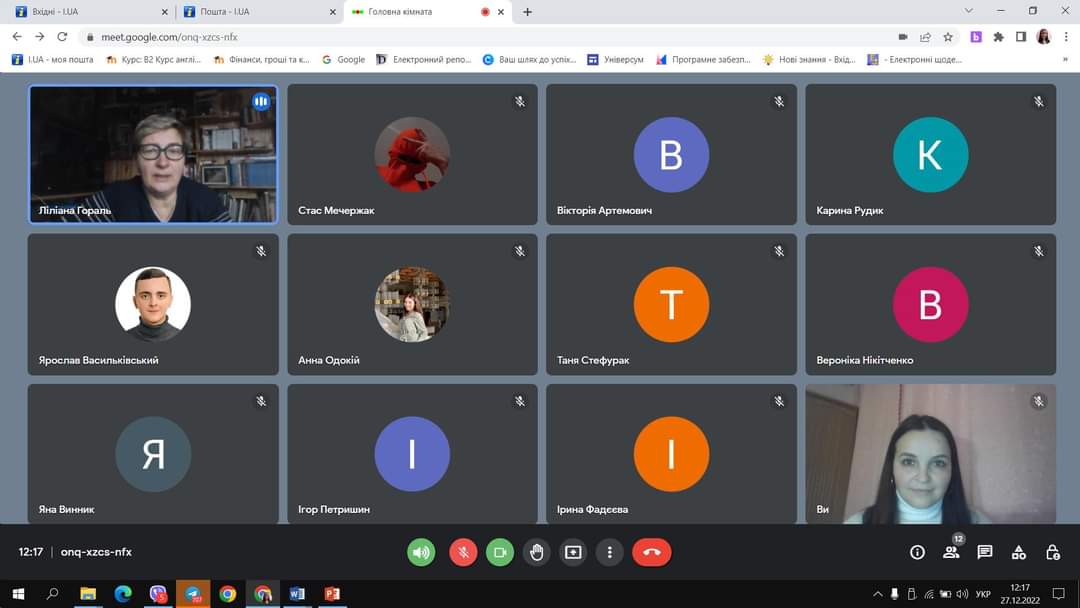The height and width of the screenshot is (608, 1080).
Task: Open host controls lock icon
Action: [x=1052, y=552]
